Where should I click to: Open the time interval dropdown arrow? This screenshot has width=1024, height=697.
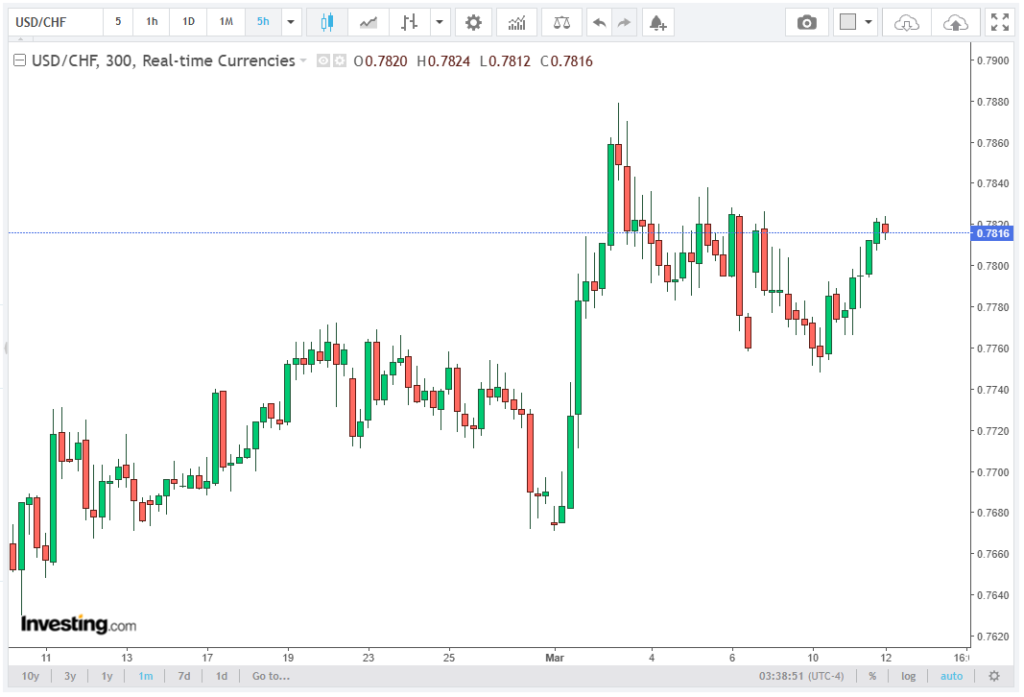(291, 22)
